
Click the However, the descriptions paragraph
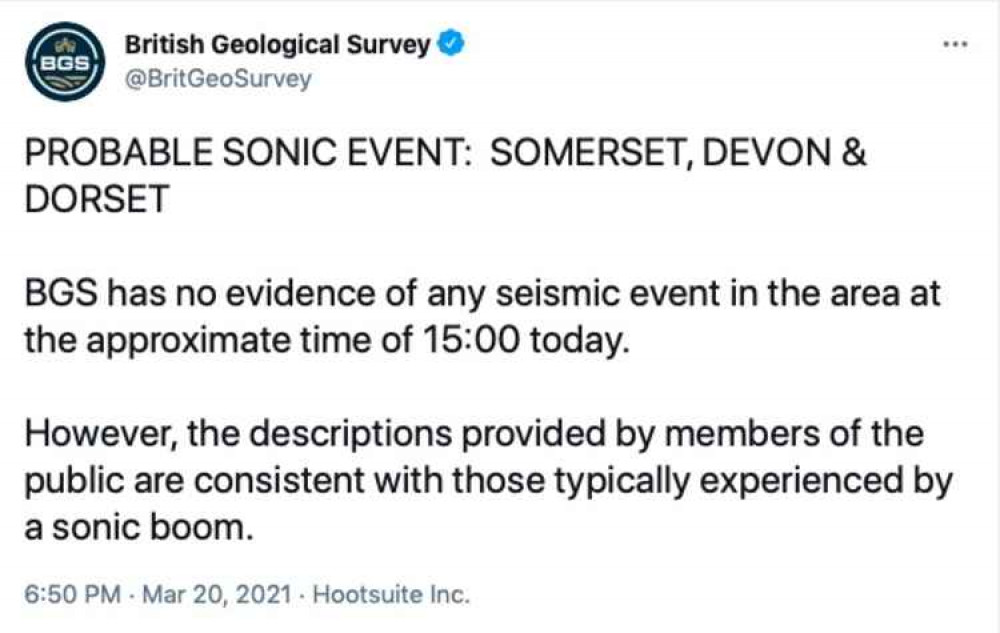coord(489,480)
